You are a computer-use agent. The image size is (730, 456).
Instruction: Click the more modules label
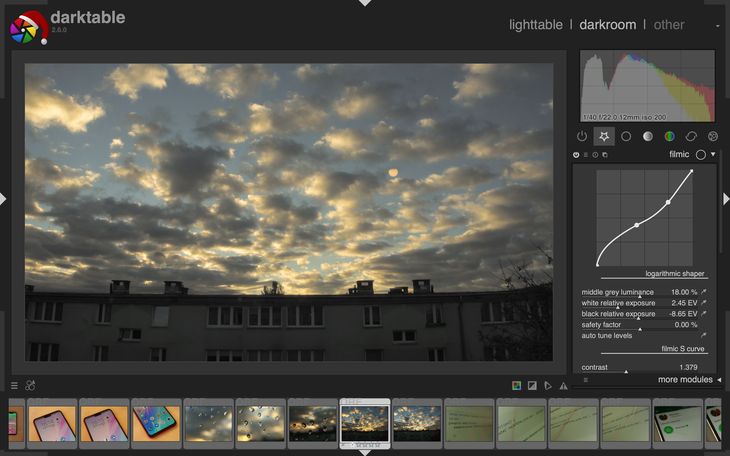tap(685, 380)
